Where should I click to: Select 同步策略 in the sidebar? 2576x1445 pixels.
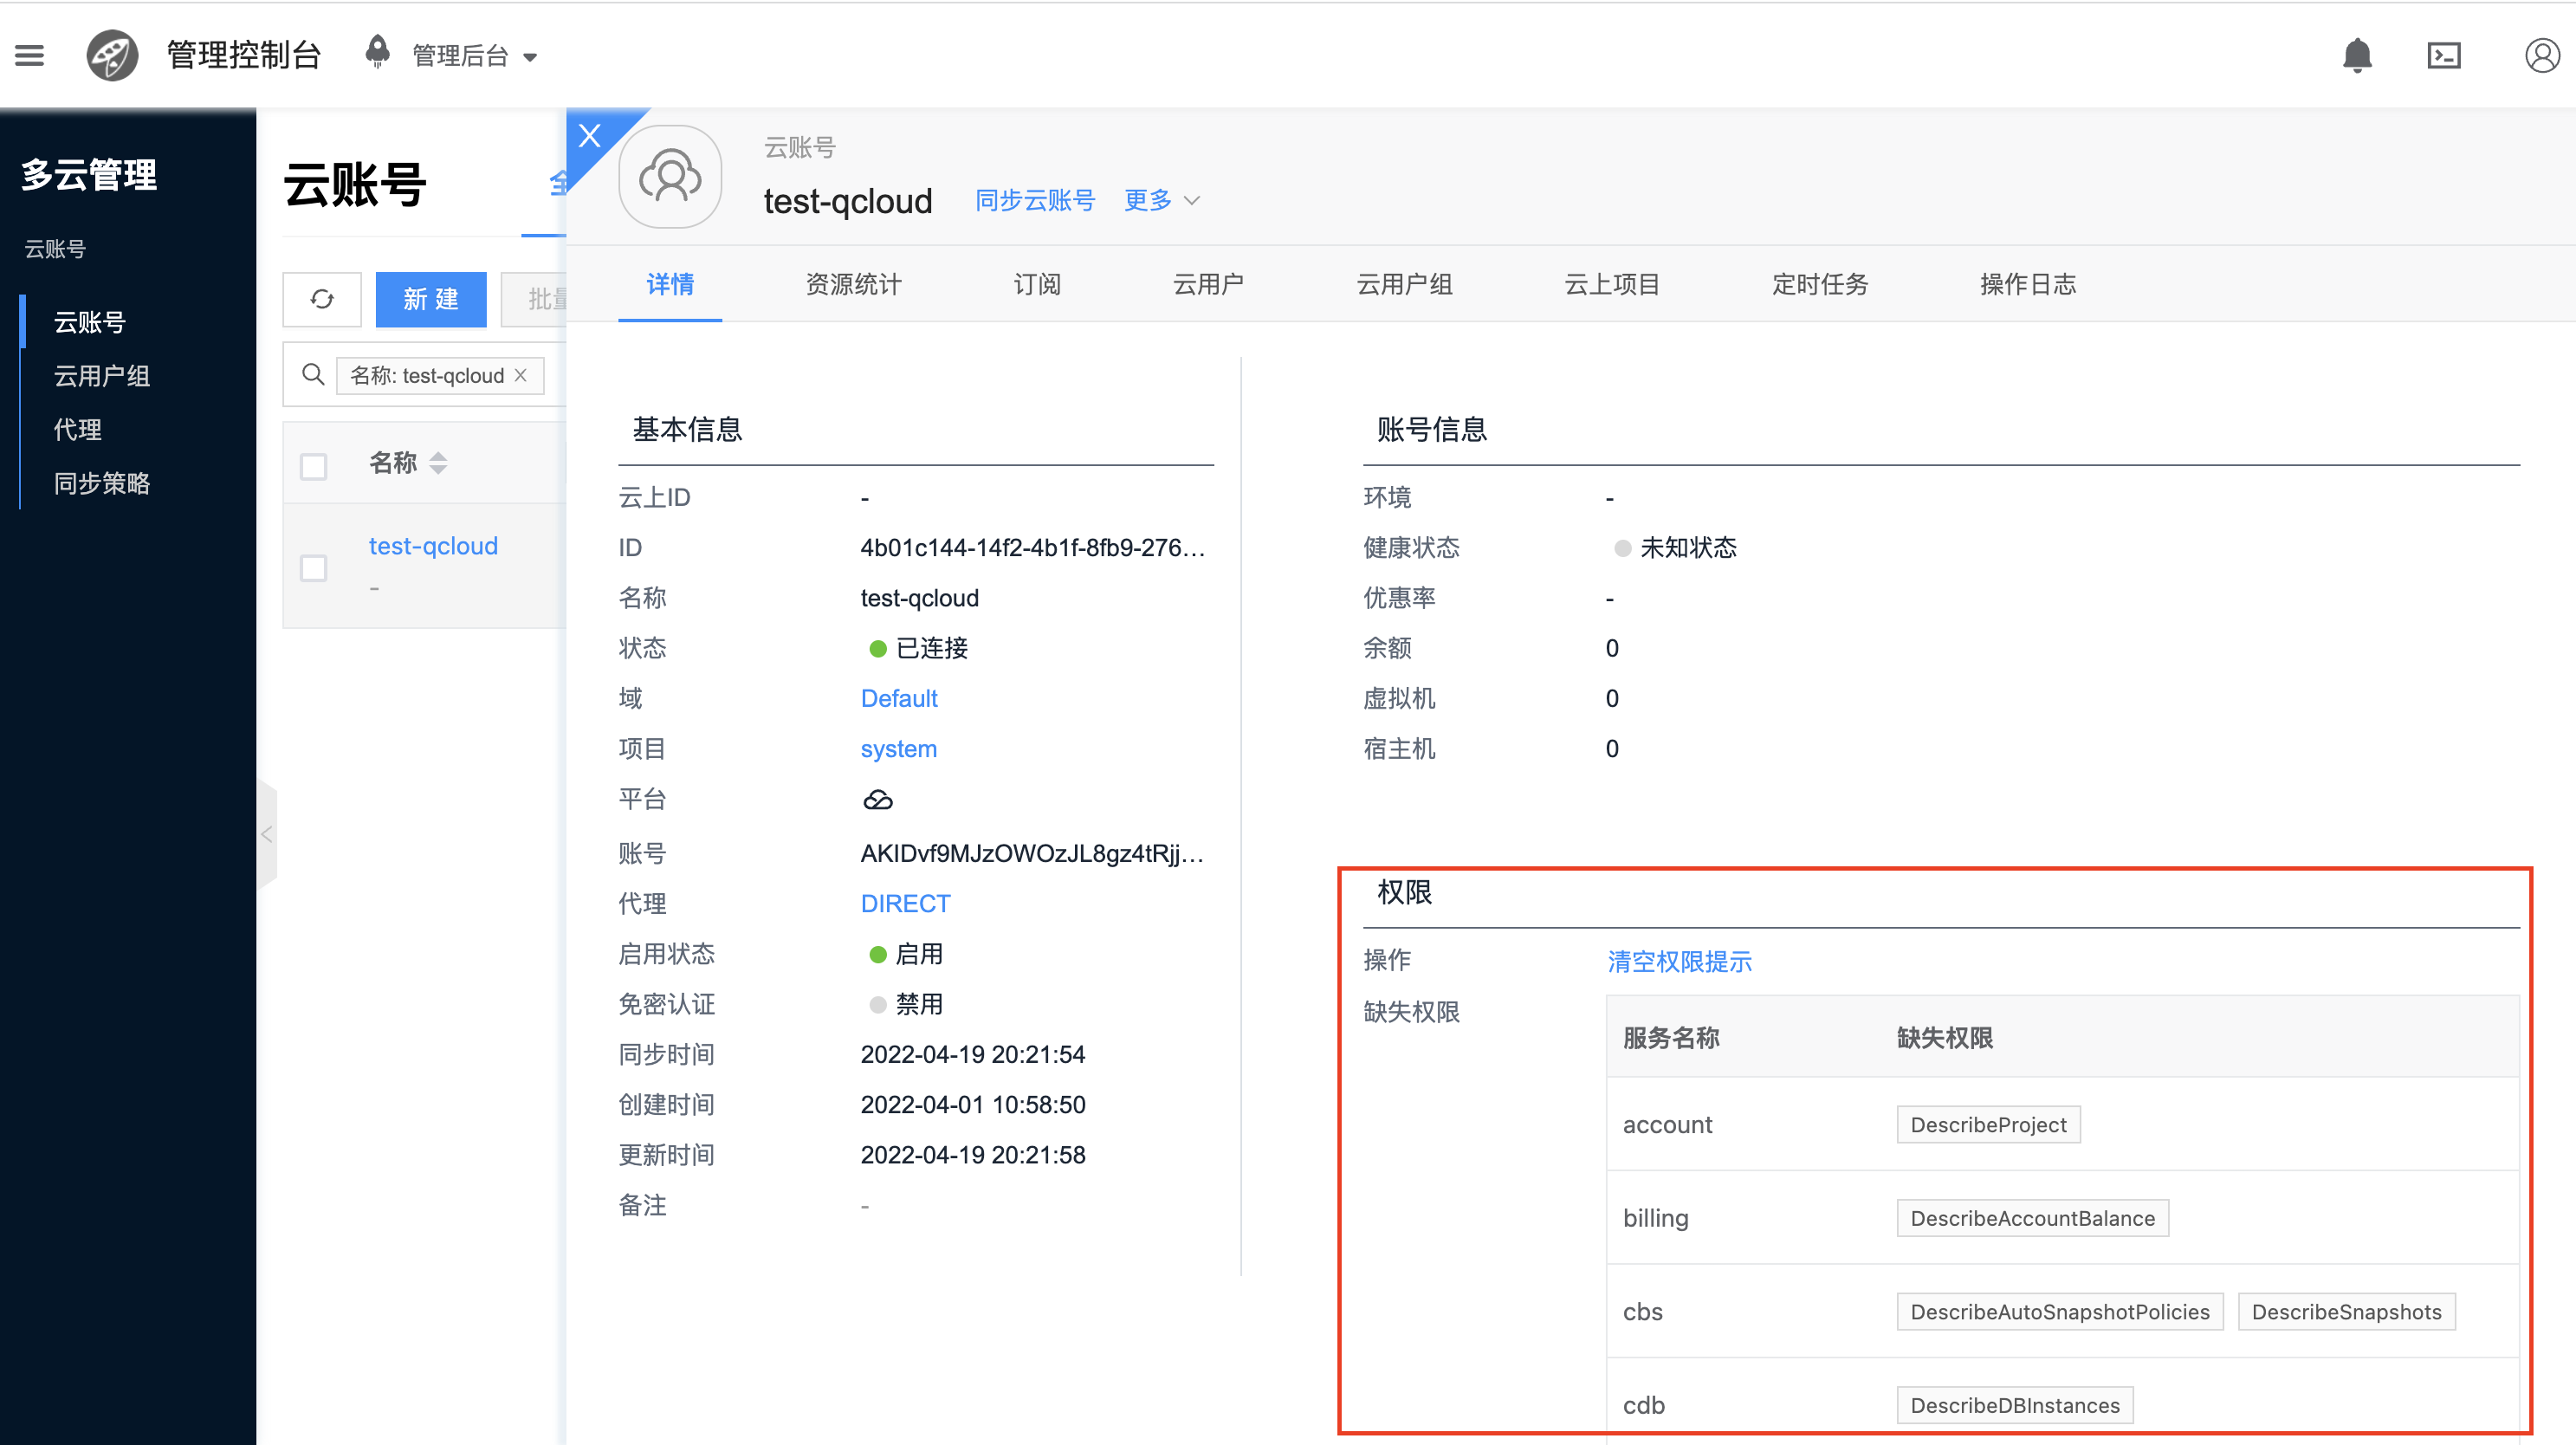[x=102, y=483]
